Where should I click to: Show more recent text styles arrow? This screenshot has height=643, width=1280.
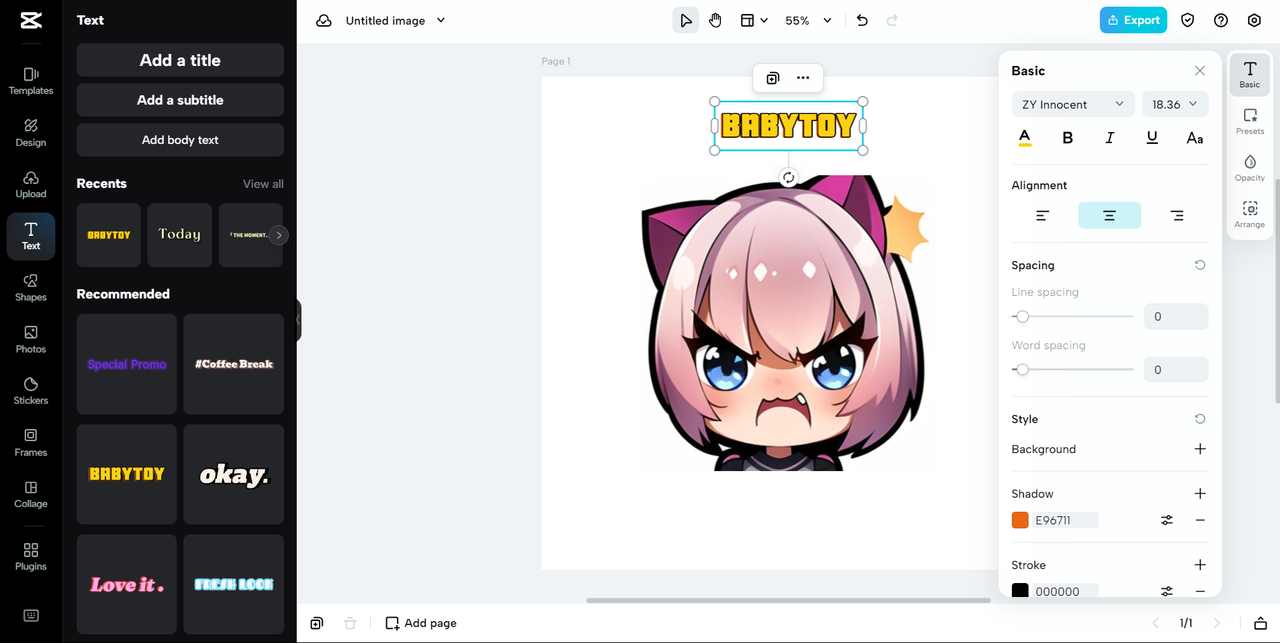pos(279,235)
